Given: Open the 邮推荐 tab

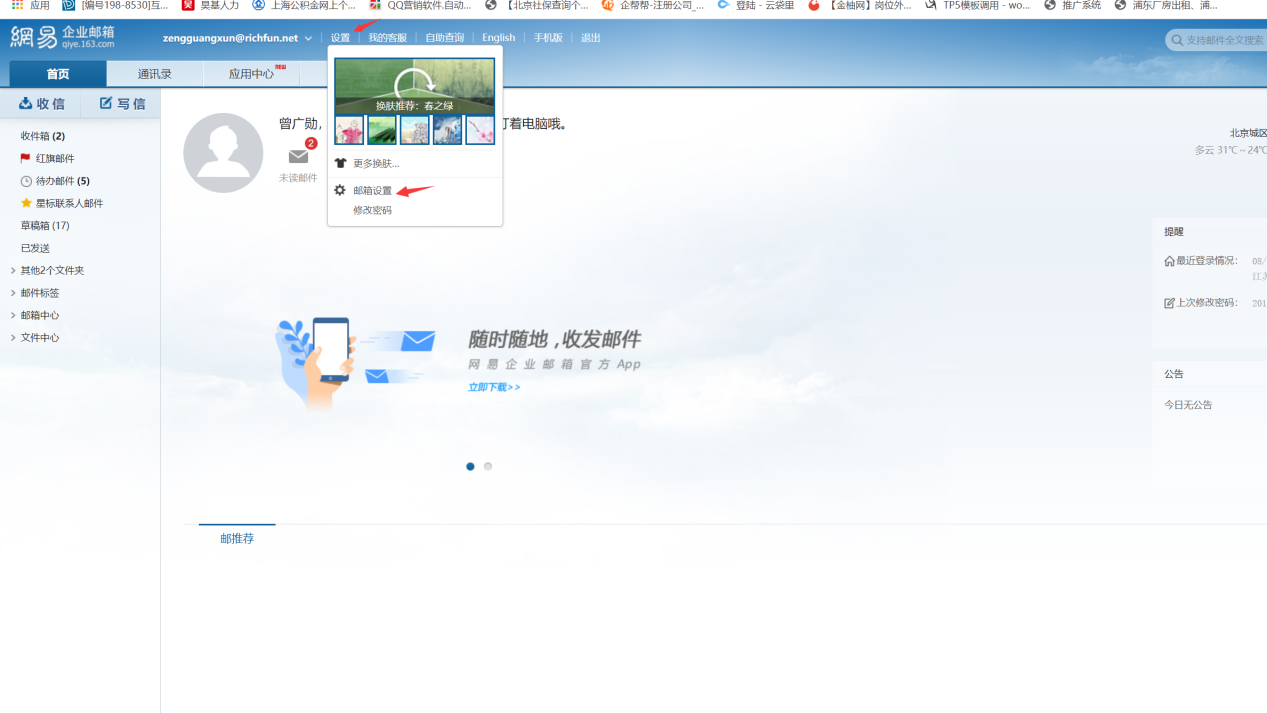Looking at the screenshot, I should point(237,538).
